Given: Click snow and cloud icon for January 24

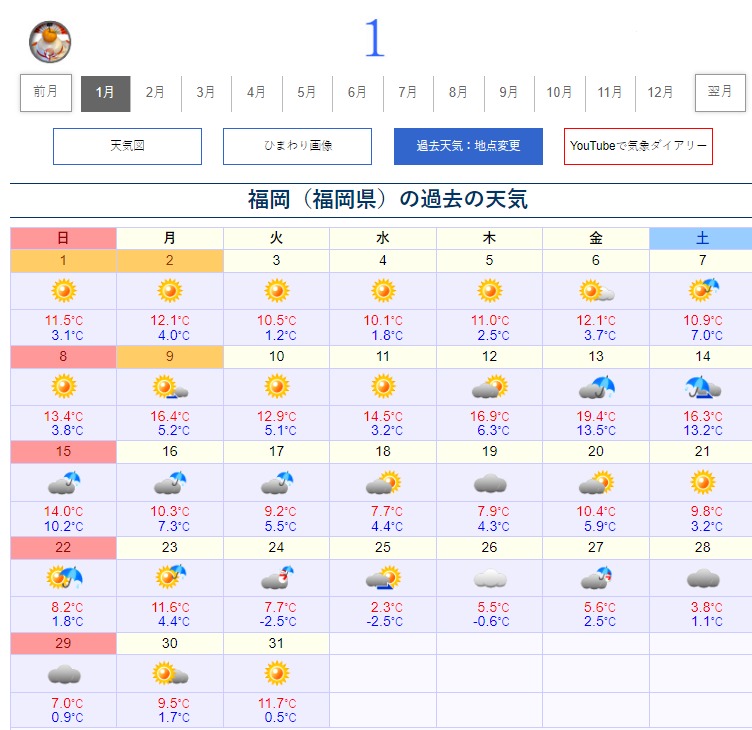Looking at the screenshot, I should [x=277, y=578].
